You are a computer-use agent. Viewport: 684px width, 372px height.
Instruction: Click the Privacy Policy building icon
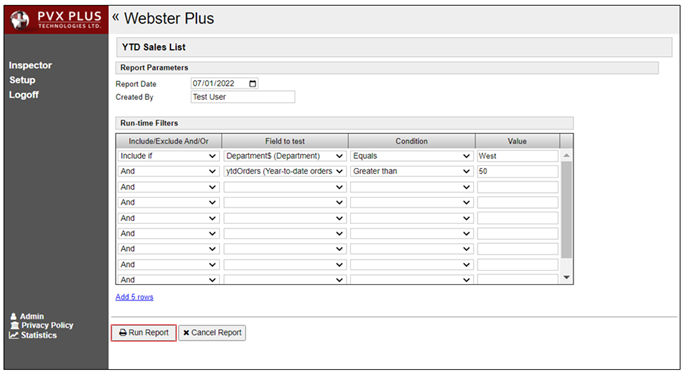click(x=14, y=325)
